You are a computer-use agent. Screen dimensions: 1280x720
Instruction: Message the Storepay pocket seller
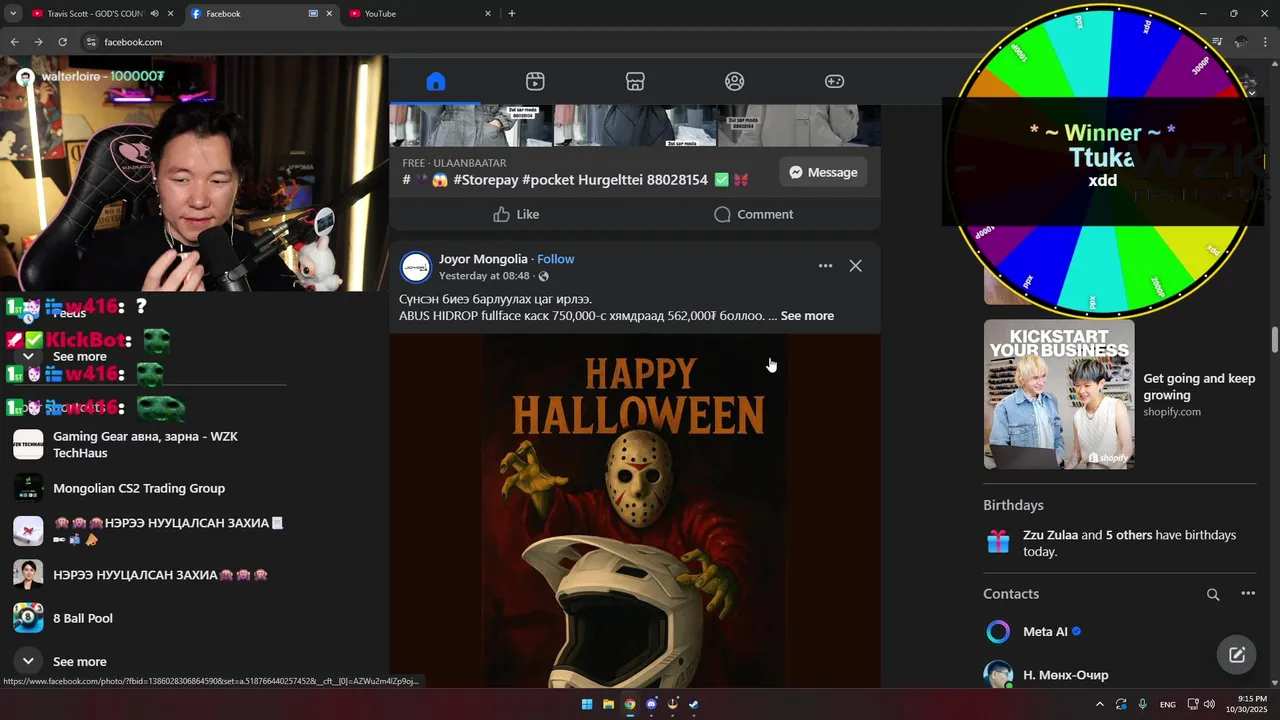tap(823, 172)
